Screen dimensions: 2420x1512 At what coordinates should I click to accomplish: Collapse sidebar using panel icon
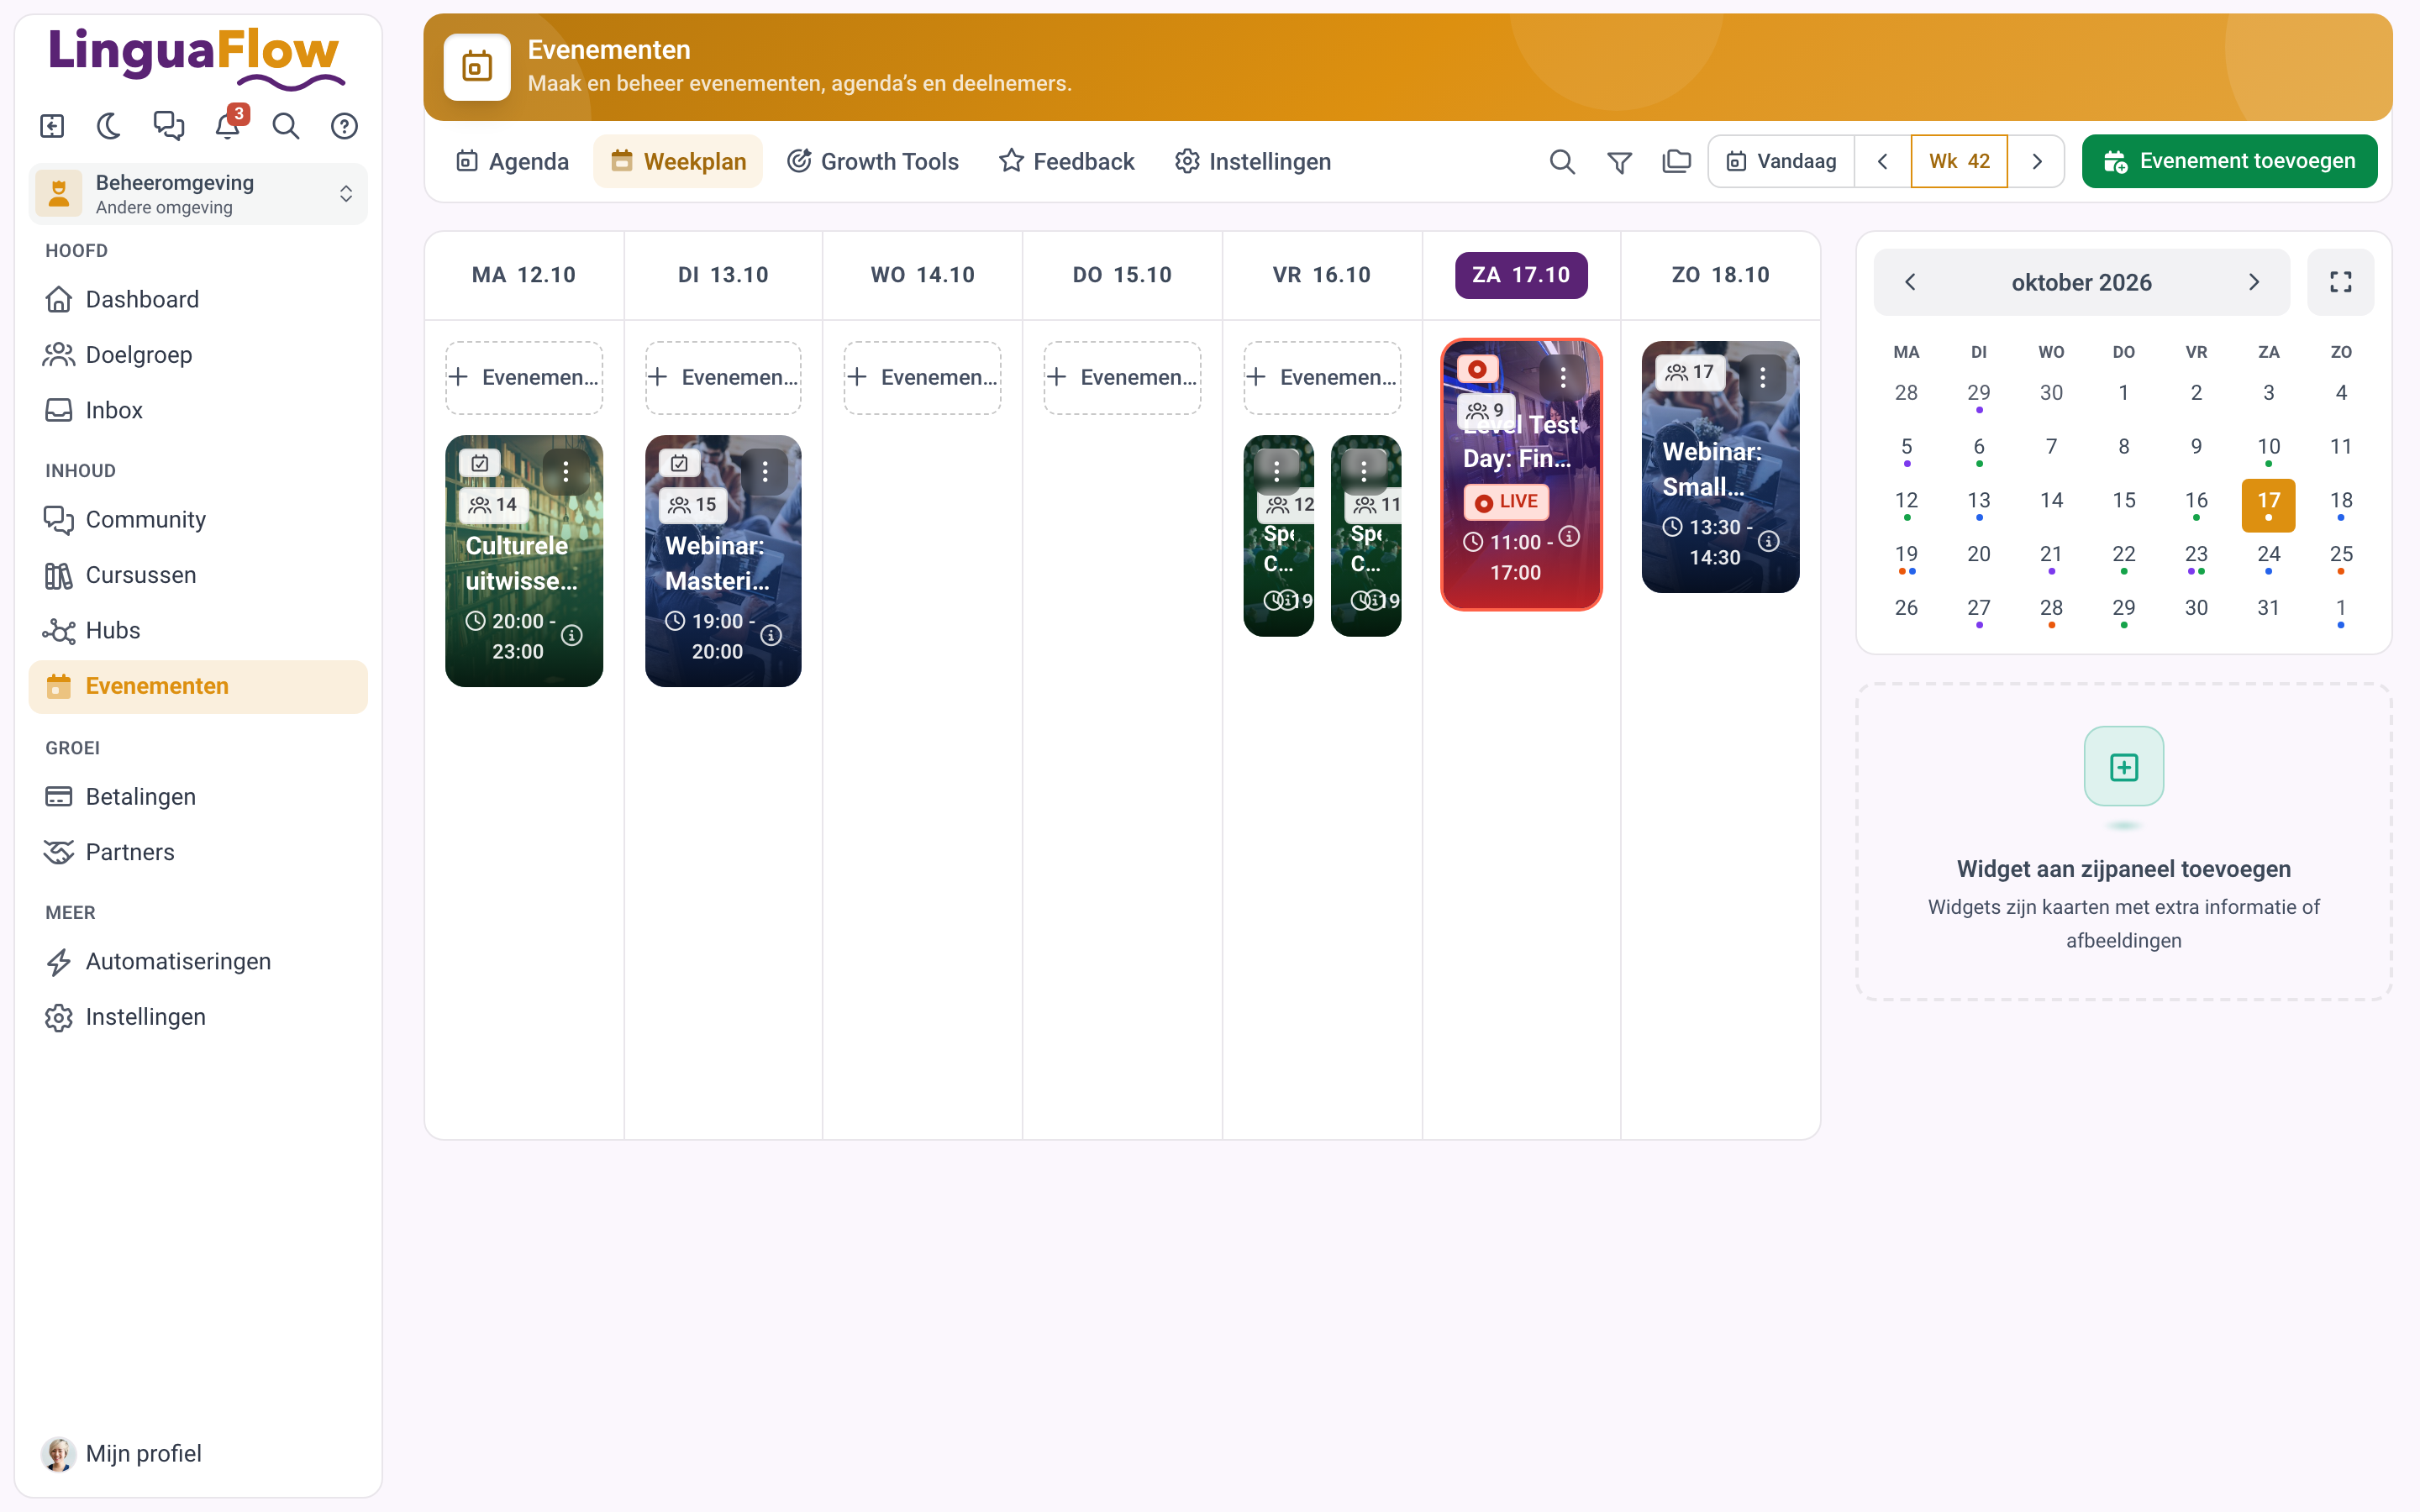(x=52, y=126)
